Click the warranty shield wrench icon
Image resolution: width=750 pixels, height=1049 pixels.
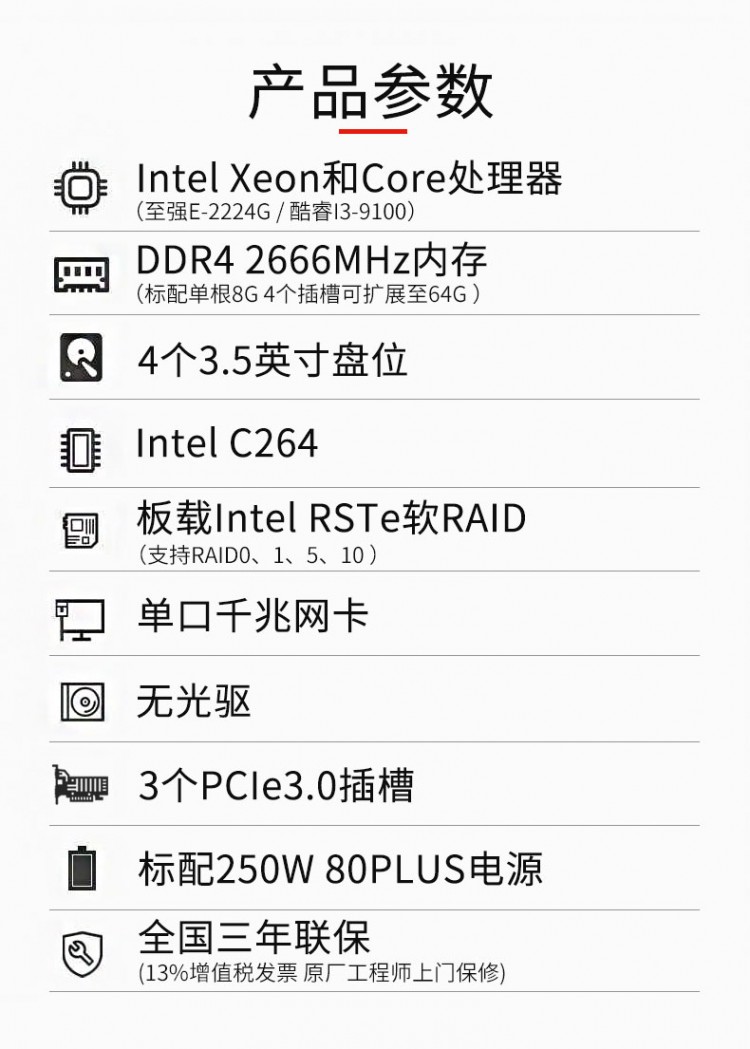81,953
